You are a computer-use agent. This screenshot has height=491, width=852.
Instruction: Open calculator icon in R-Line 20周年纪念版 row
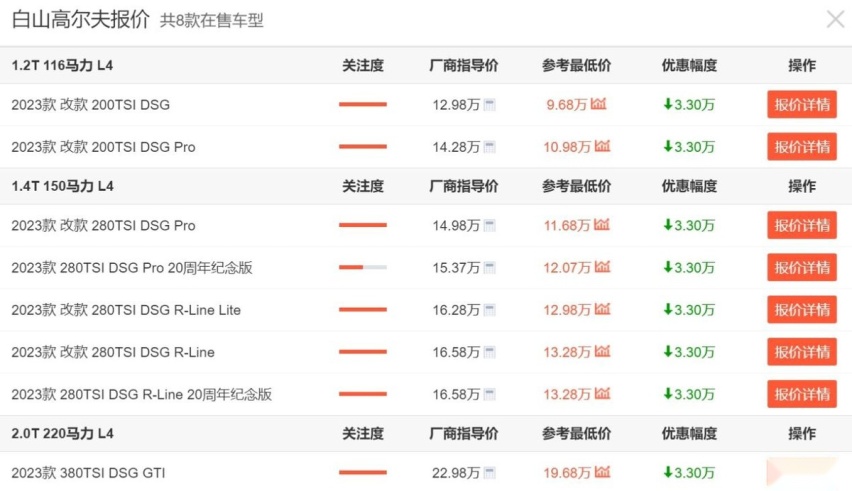click(490, 394)
